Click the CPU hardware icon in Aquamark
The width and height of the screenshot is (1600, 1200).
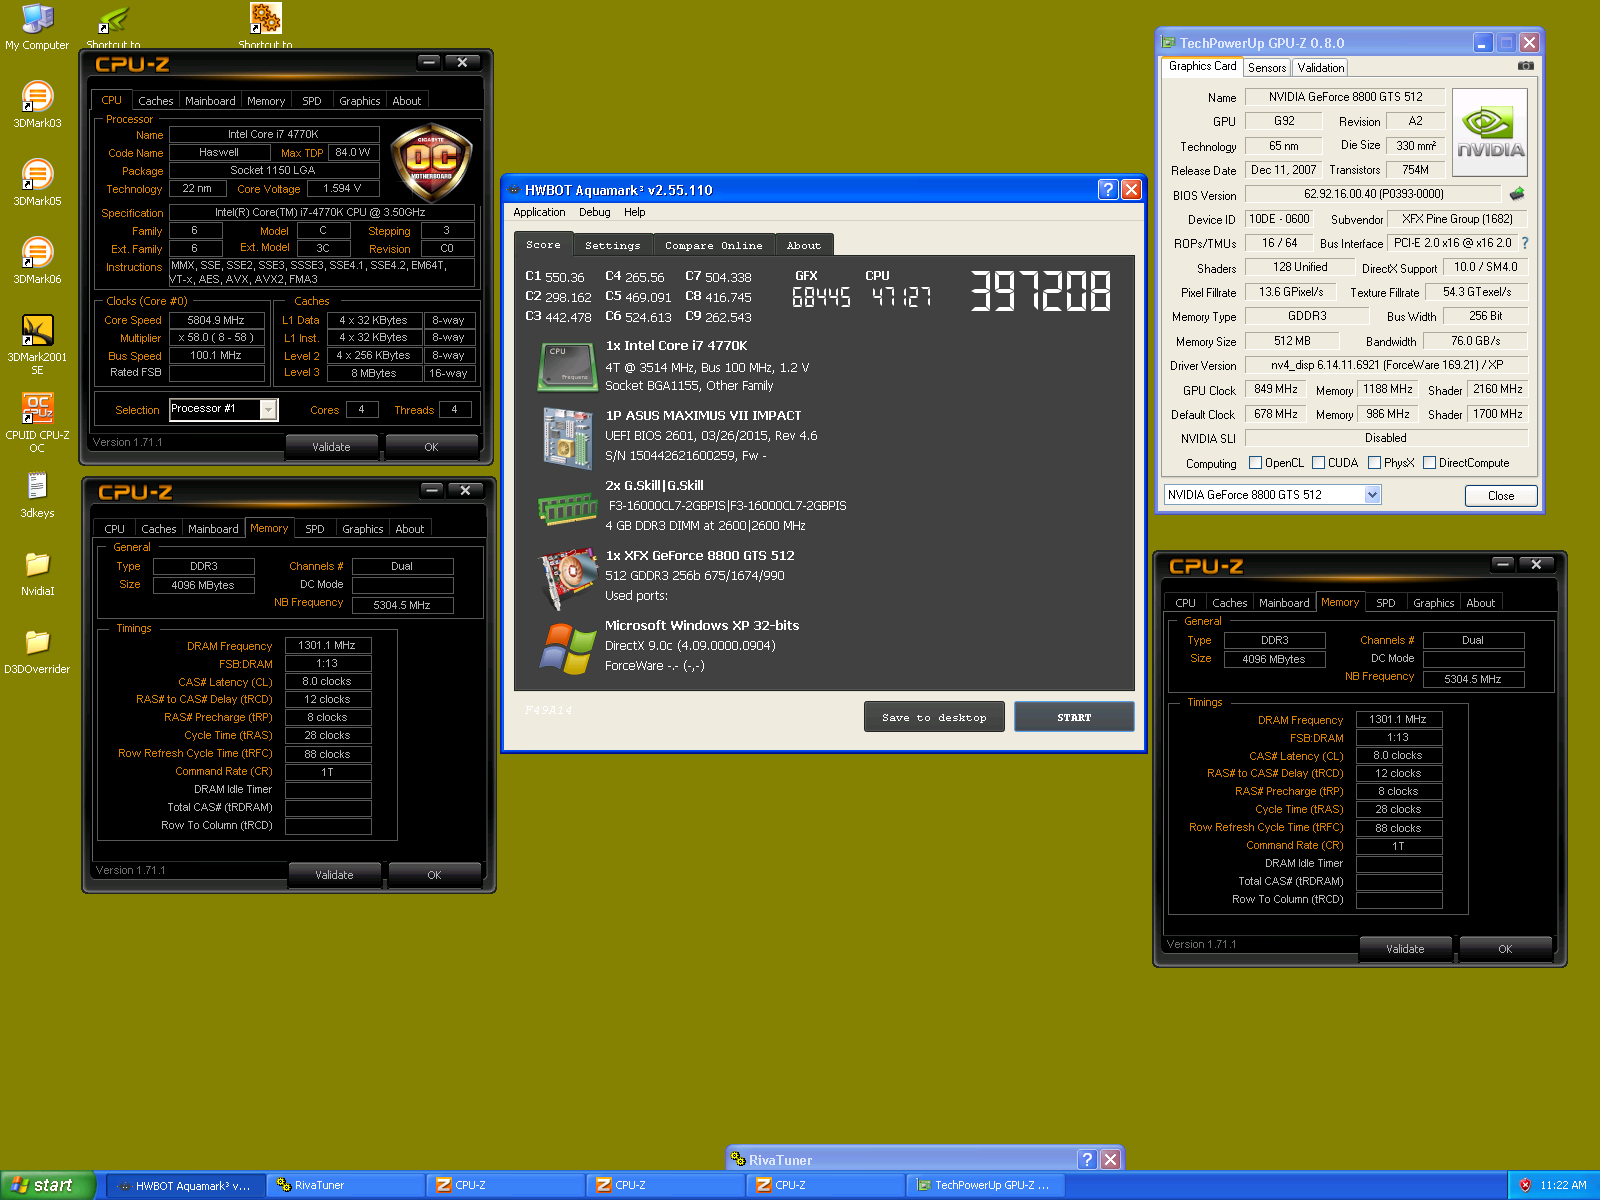click(x=568, y=367)
